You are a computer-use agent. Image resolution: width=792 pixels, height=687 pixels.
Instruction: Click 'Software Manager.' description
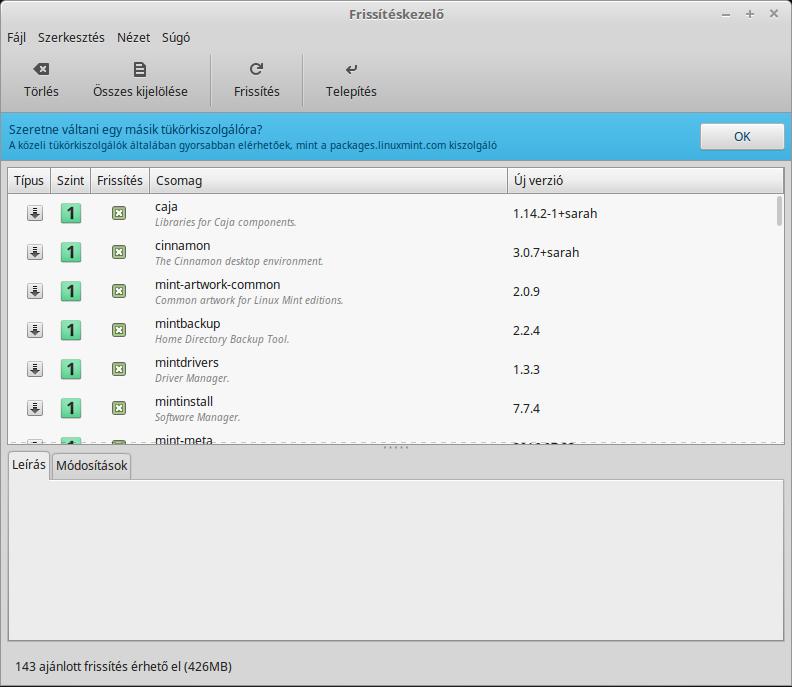tap(197, 417)
